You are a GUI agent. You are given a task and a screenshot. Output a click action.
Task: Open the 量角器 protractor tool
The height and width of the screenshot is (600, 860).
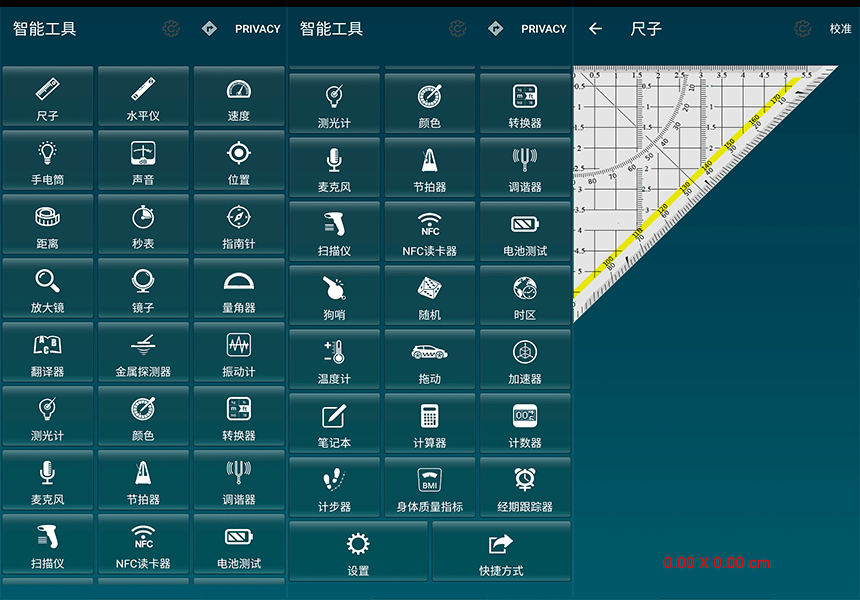point(238,289)
